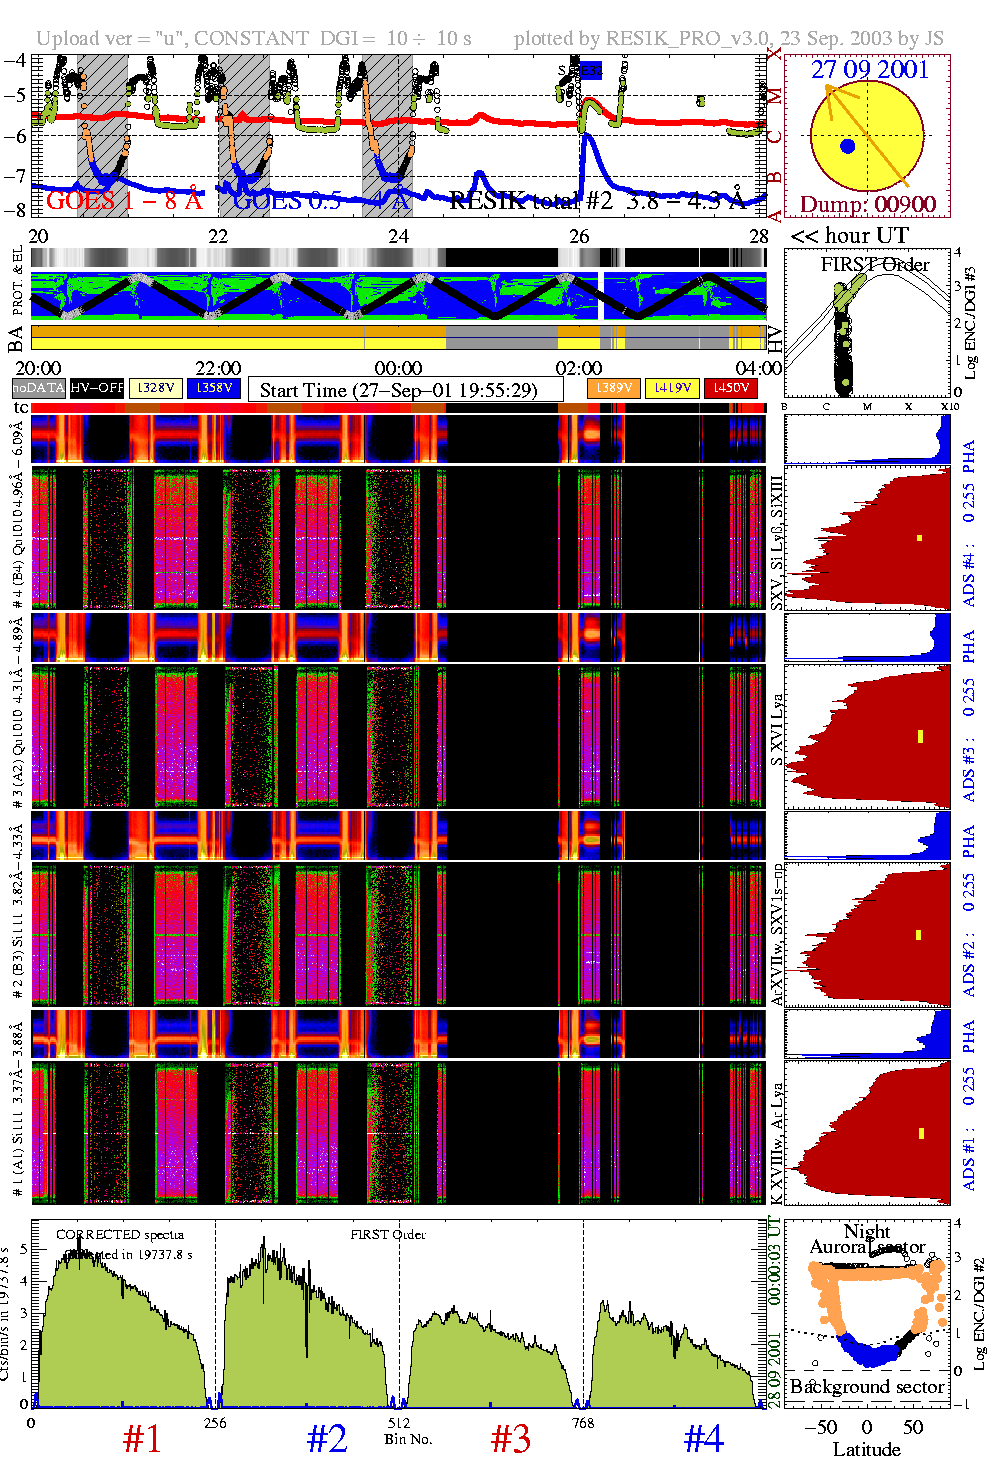The width and height of the screenshot is (1004, 1477).
Task: Click the "<< hour UT" axis label
Action: (x=849, y=236)
